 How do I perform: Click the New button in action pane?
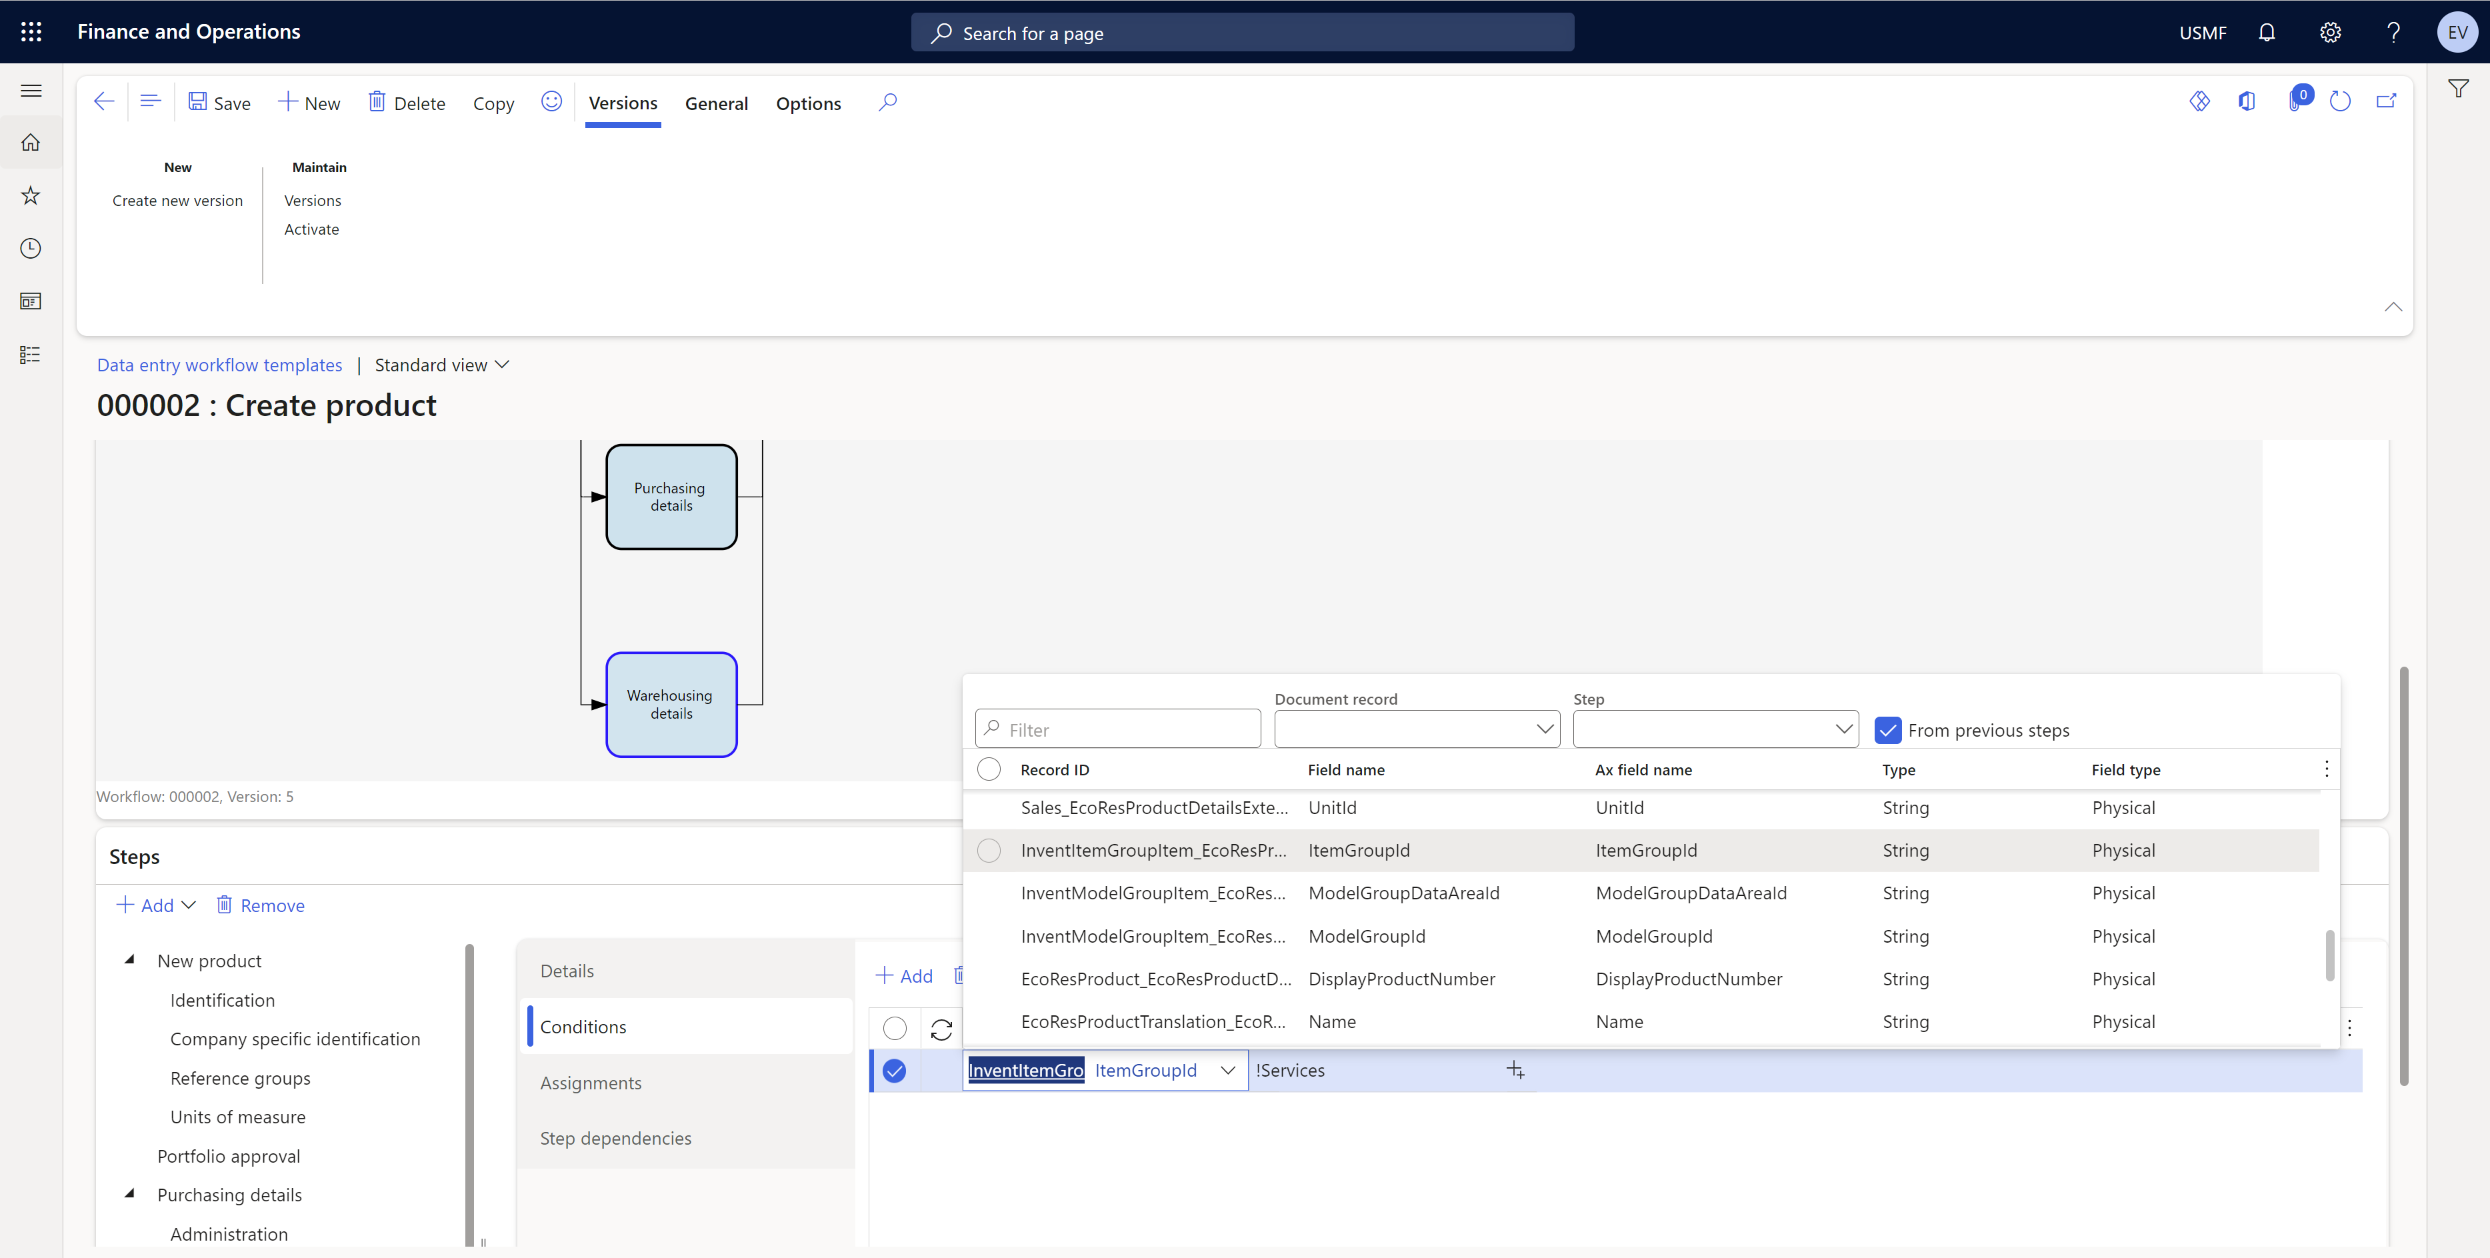(x=309, y=103)
